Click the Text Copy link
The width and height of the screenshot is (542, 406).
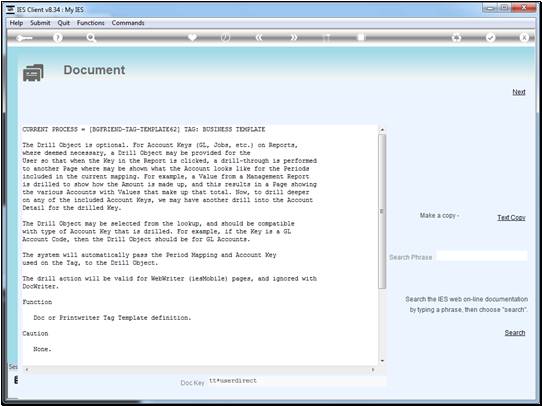[x=511, y=218]
